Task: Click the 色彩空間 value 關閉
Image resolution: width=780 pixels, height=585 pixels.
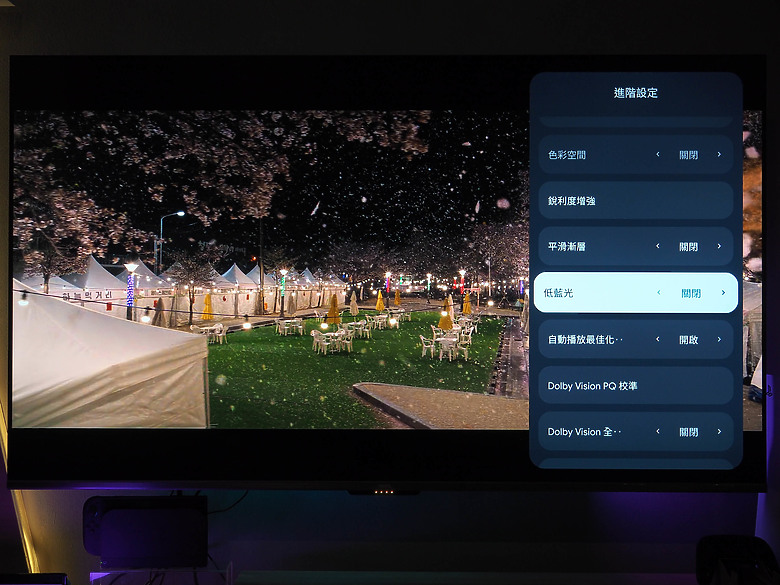Action: [688, 155]
